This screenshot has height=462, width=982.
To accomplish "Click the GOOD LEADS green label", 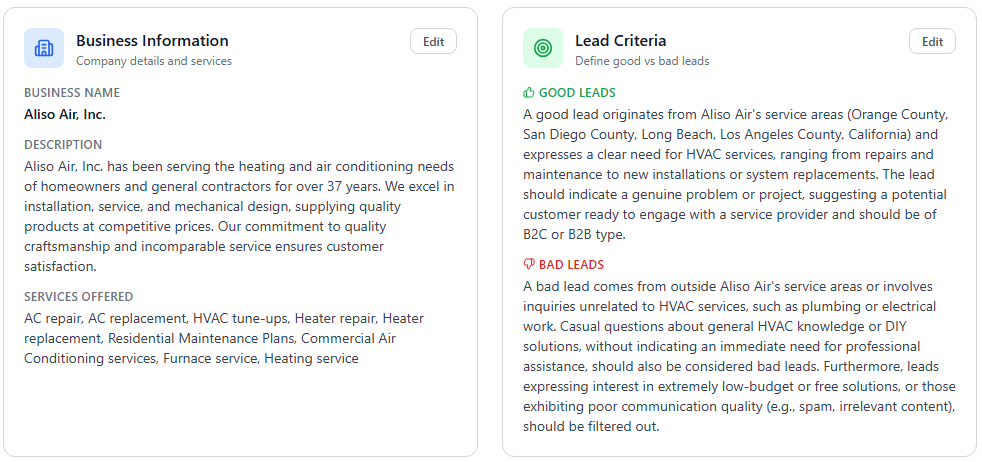I will point(577,93).
